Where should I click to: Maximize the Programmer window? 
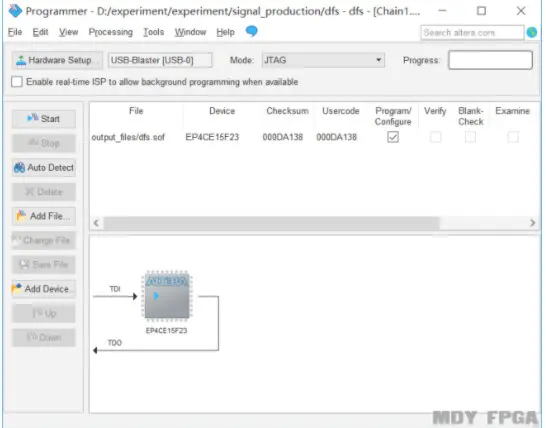click(481, 11)
